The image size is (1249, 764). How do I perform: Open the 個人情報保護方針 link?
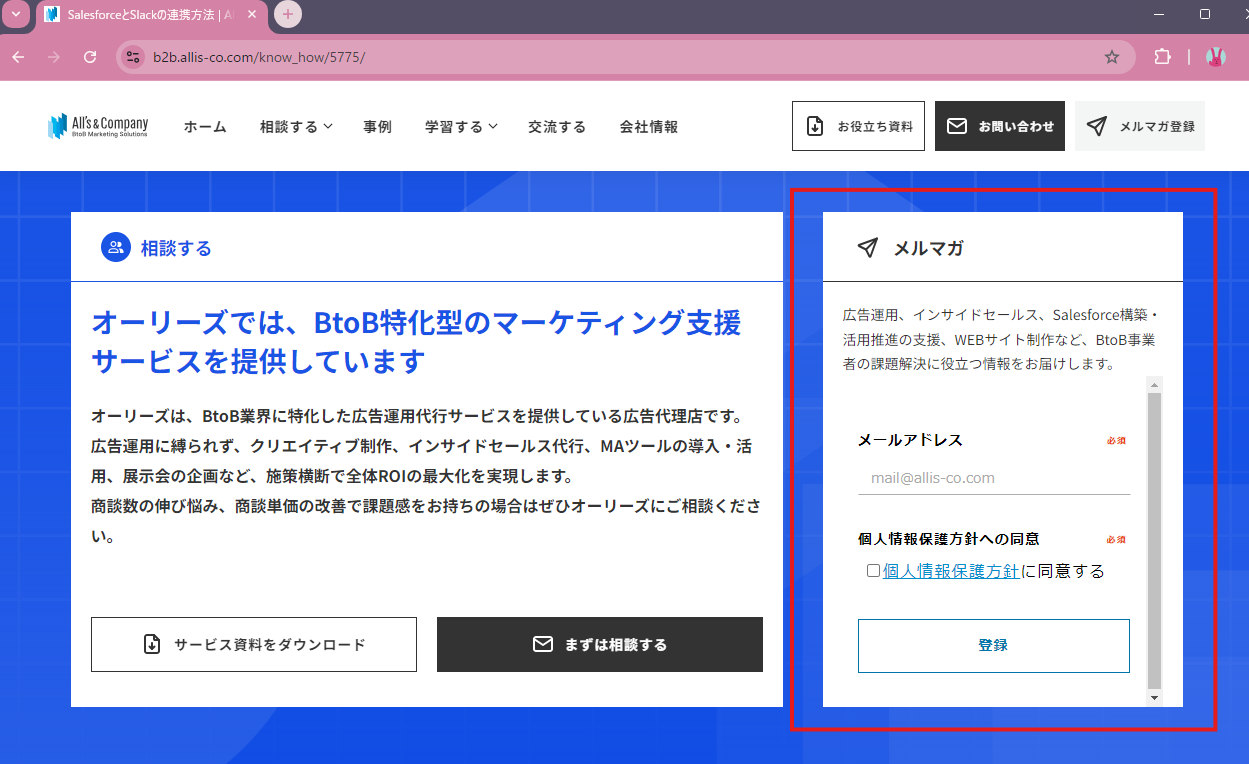pyautogui.click(x=951, y=570)
